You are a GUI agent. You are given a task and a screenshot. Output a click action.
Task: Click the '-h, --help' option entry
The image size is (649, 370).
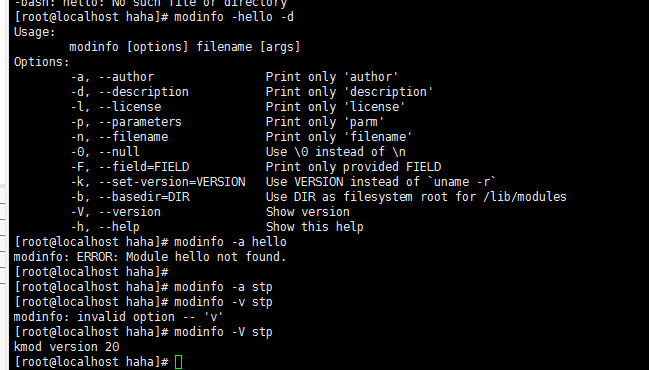[105, 227]
